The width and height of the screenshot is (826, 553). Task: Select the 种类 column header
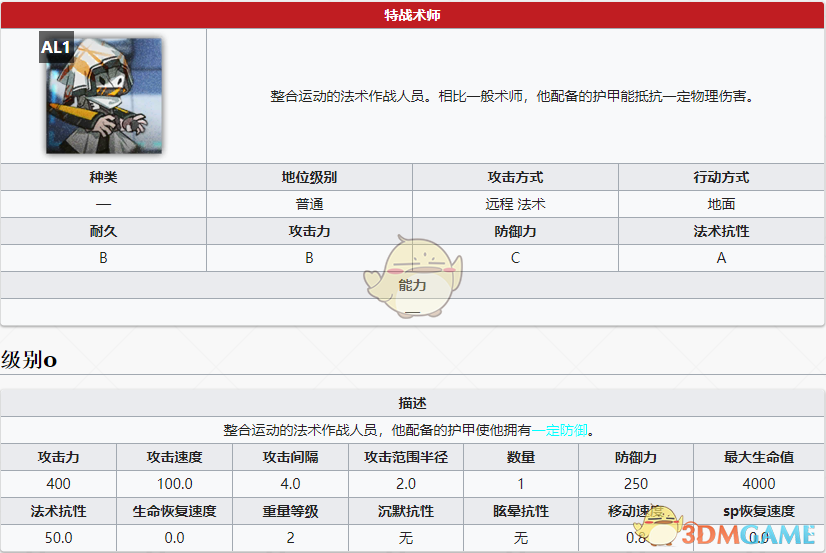pos(103,177)
